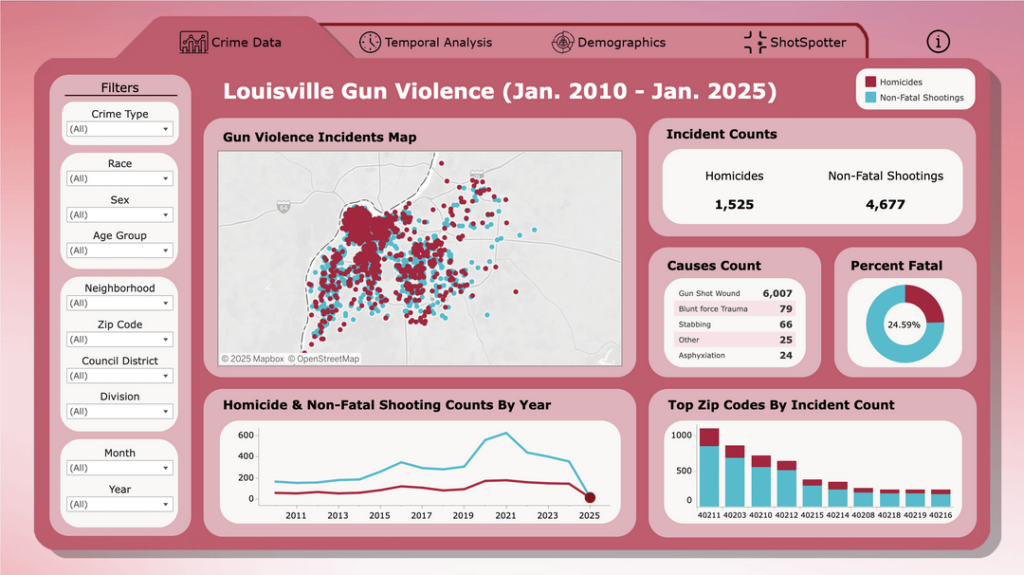Click the 24.59% donut center label
Screen dimensions: 1024x575
pyautogui.click(x=904, y=325)
